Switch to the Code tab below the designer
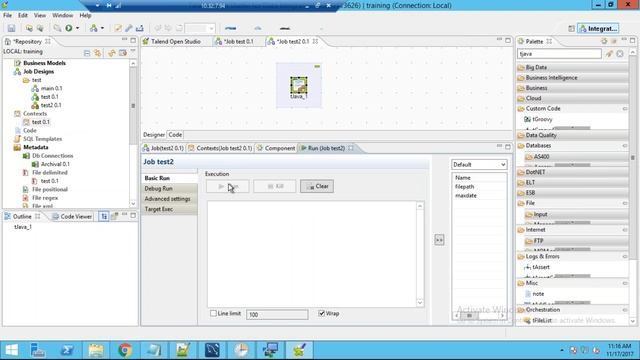This screenshot has height=360, width=640. 175,135
